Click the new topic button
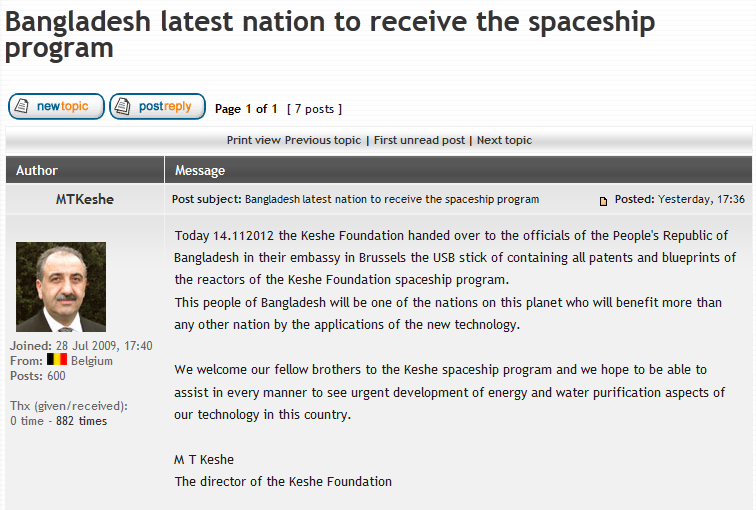This screenshot has height=510, width=756. (x=57, y=107)
